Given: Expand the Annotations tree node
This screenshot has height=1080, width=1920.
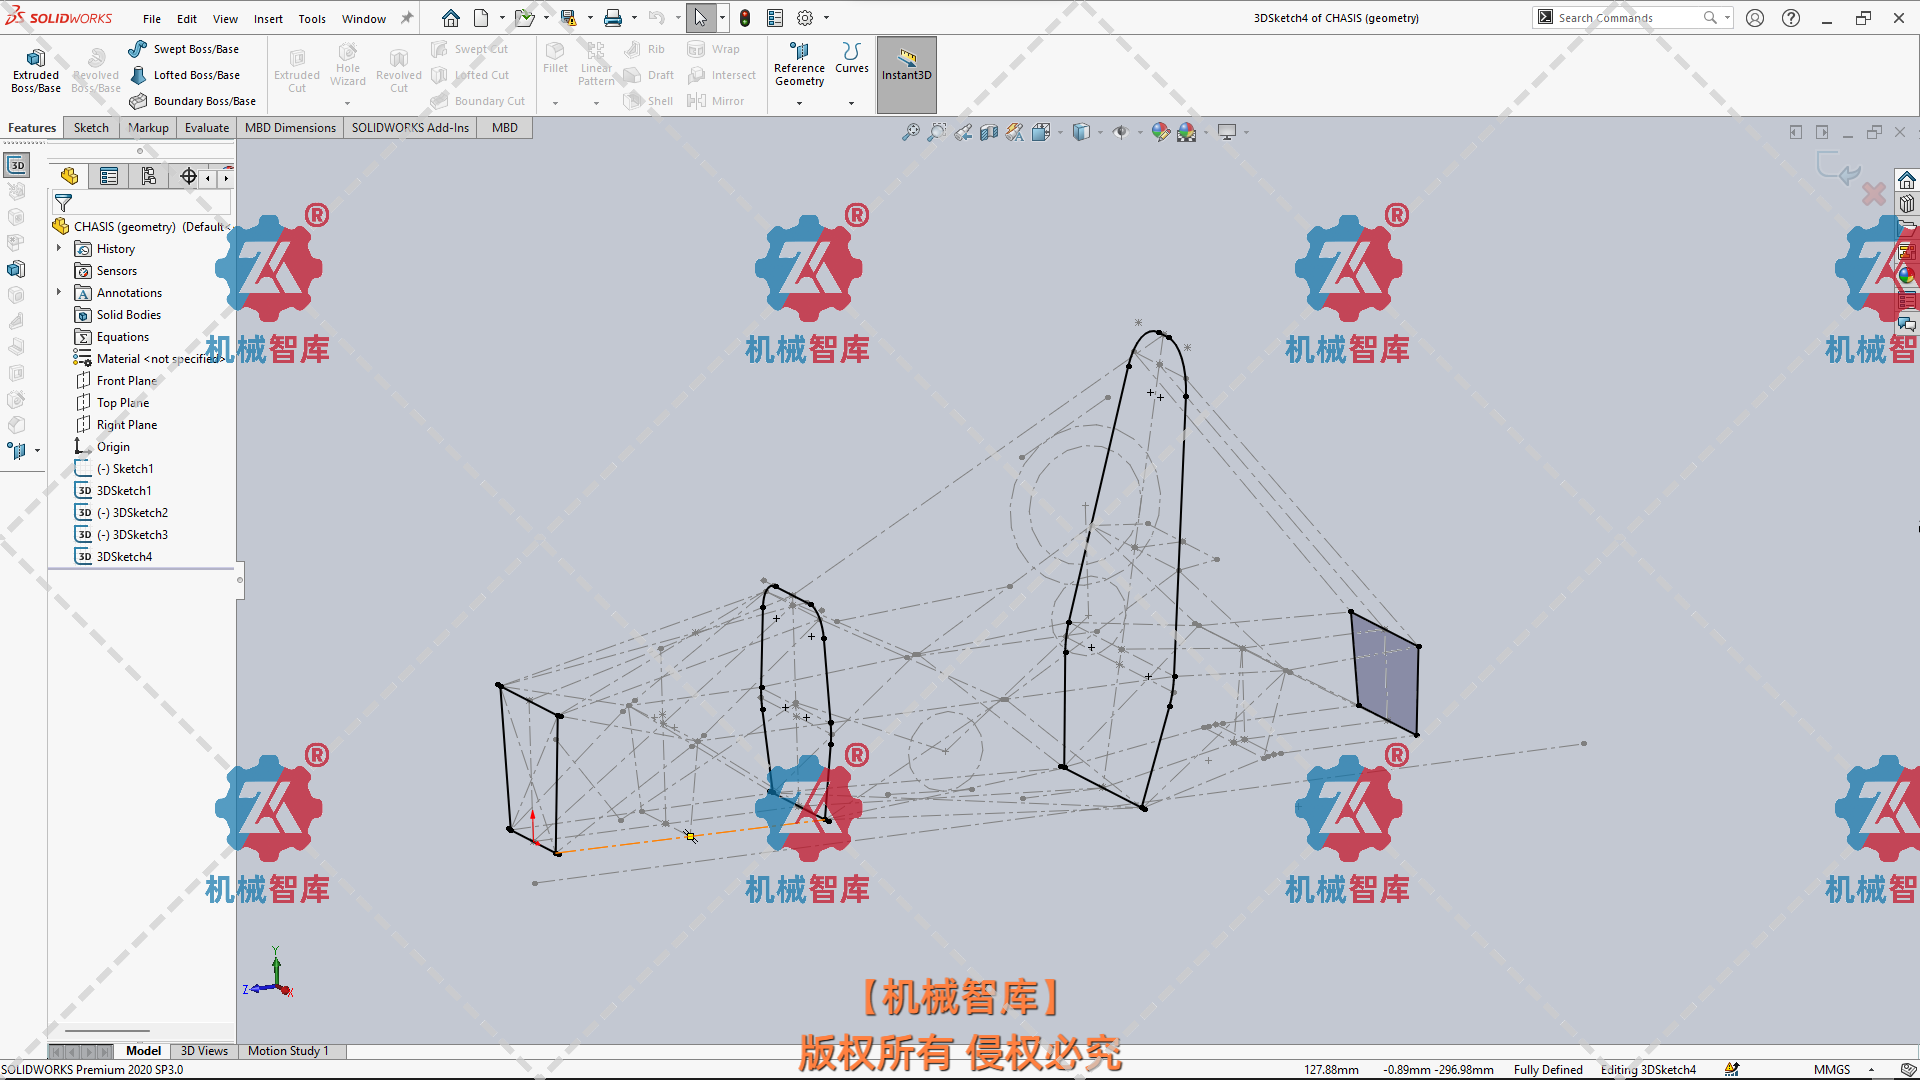Looking at the screenshot, I should 59,292.
